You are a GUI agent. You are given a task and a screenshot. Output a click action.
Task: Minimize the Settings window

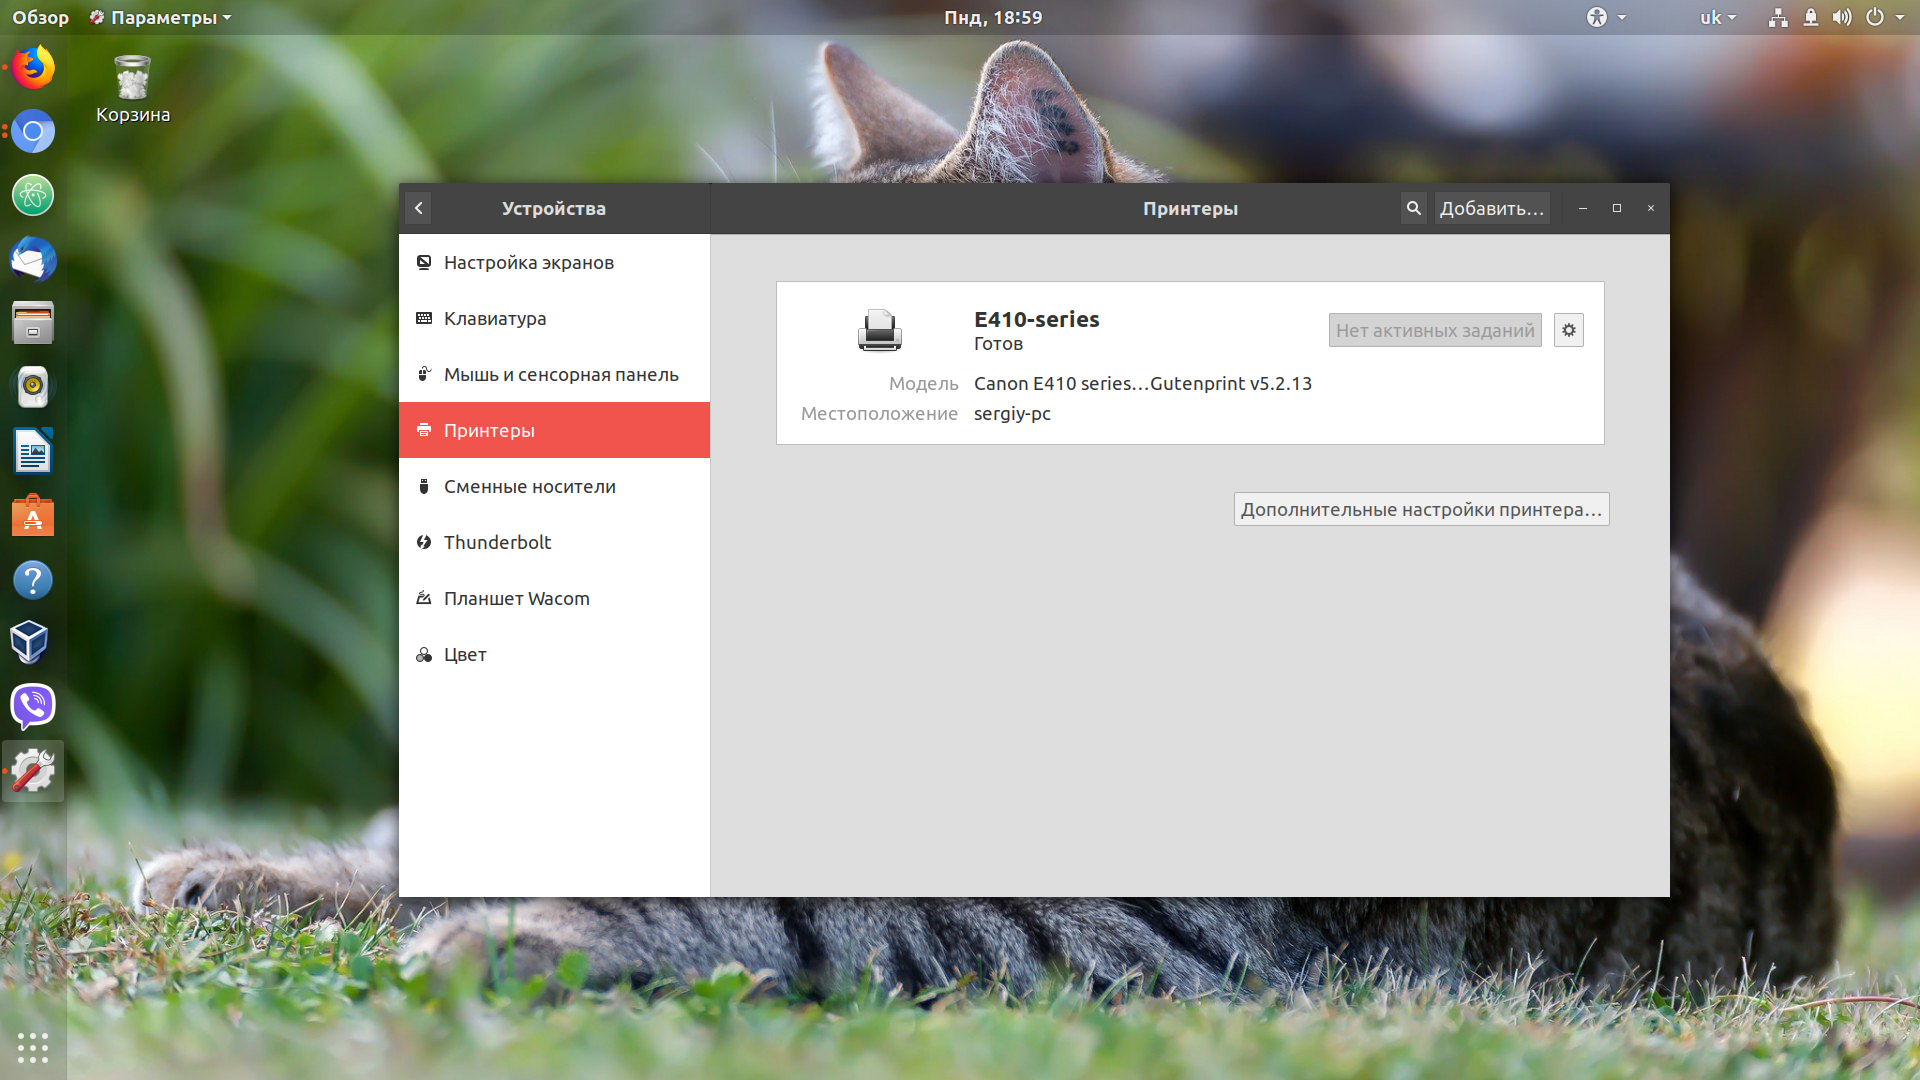coord(1583,208)
